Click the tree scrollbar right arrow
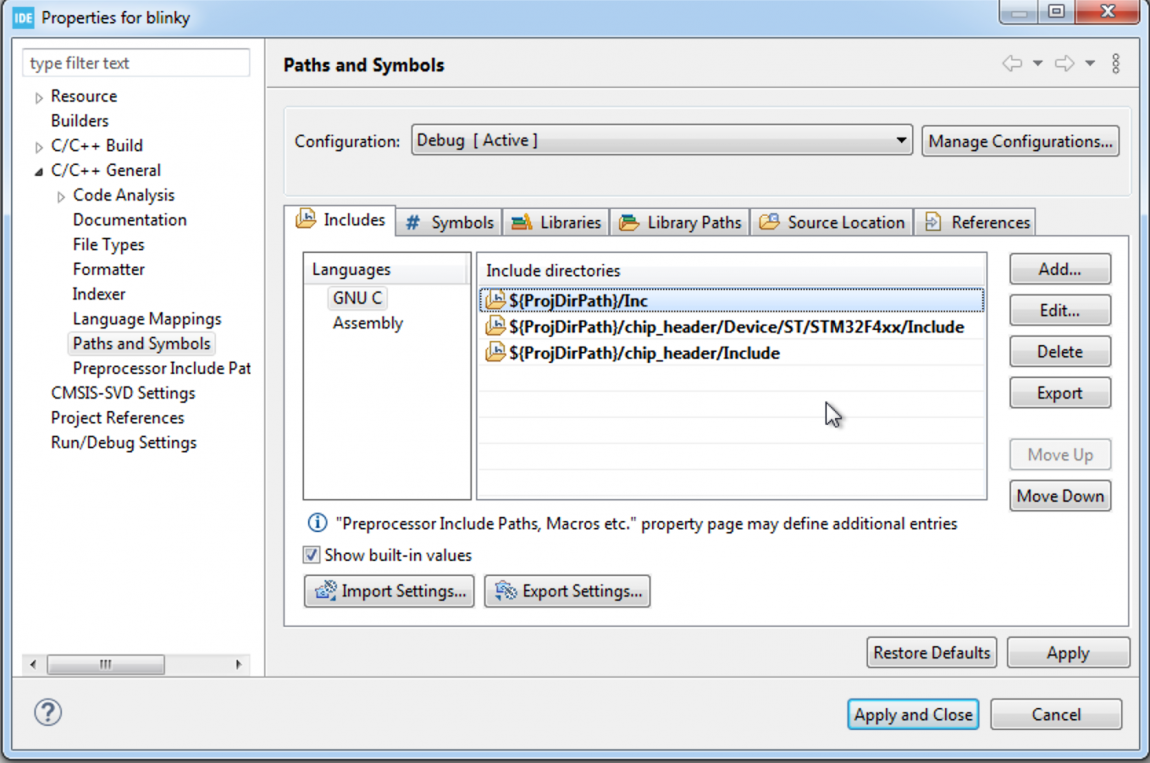The image size is (1150, 763). pyautogui.click(x=238, y=664)
